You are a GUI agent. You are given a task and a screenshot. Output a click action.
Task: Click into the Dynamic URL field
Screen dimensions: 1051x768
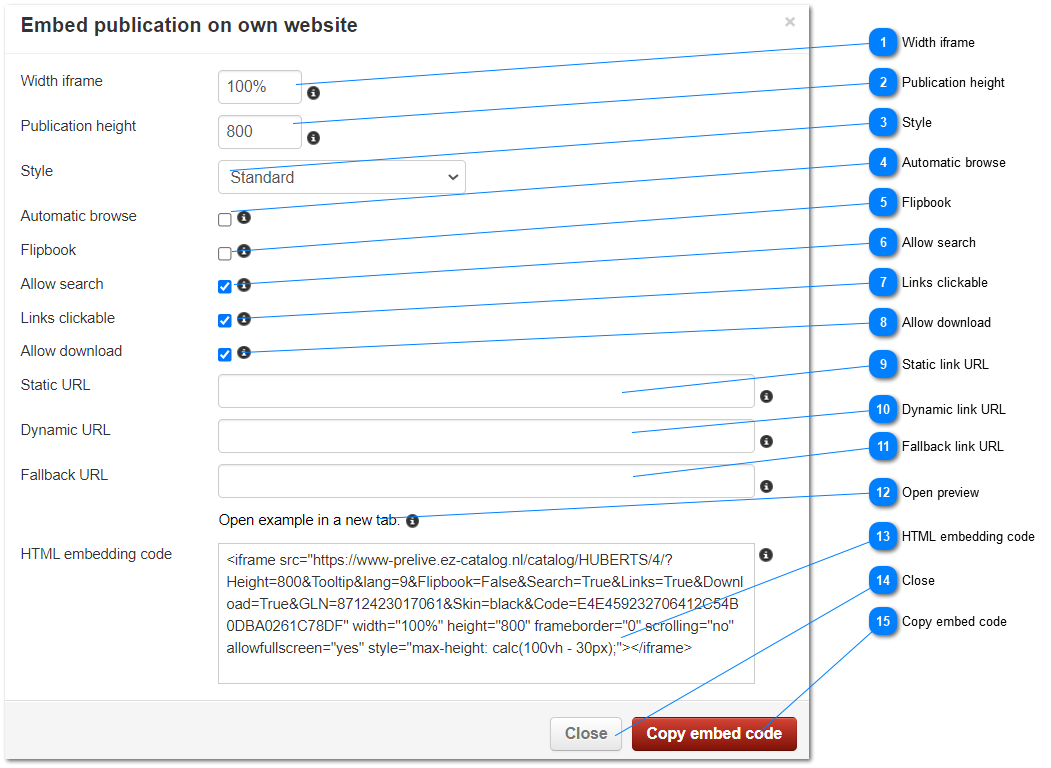[486, 436]
